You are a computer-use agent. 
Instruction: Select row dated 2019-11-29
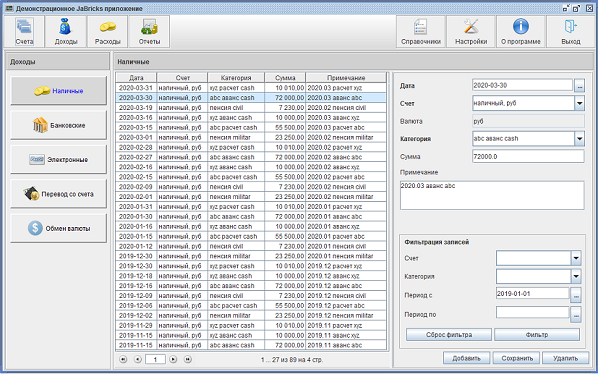click(251, 325)
